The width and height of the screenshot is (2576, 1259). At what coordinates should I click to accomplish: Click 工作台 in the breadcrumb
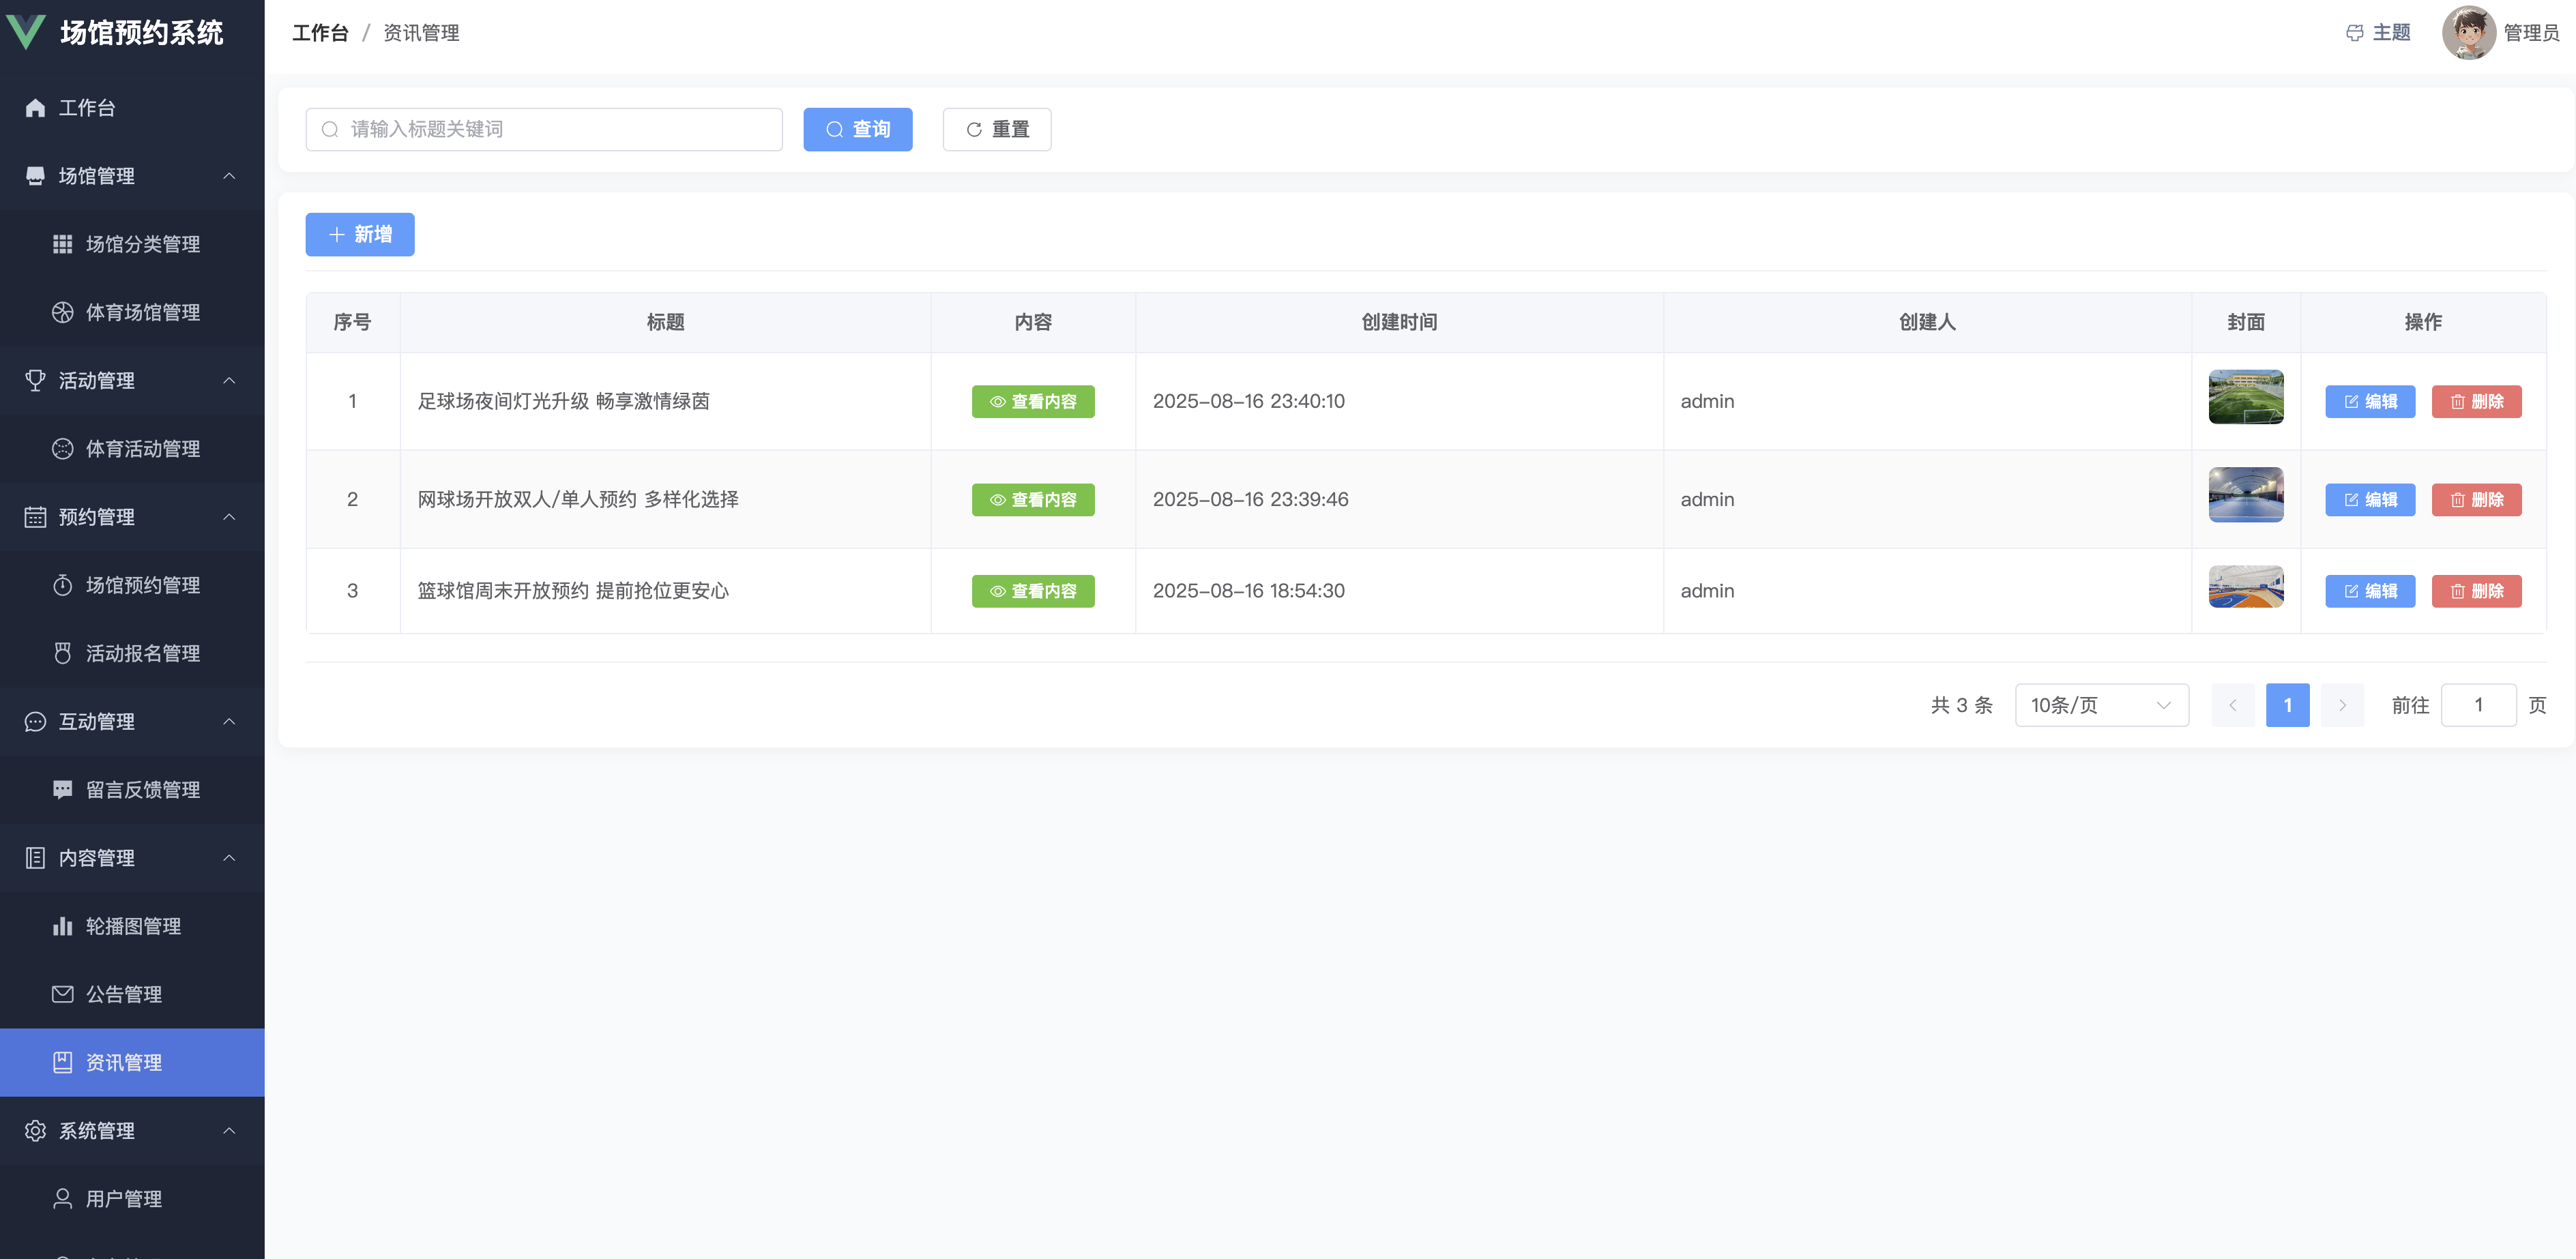(x=320, y=33)
